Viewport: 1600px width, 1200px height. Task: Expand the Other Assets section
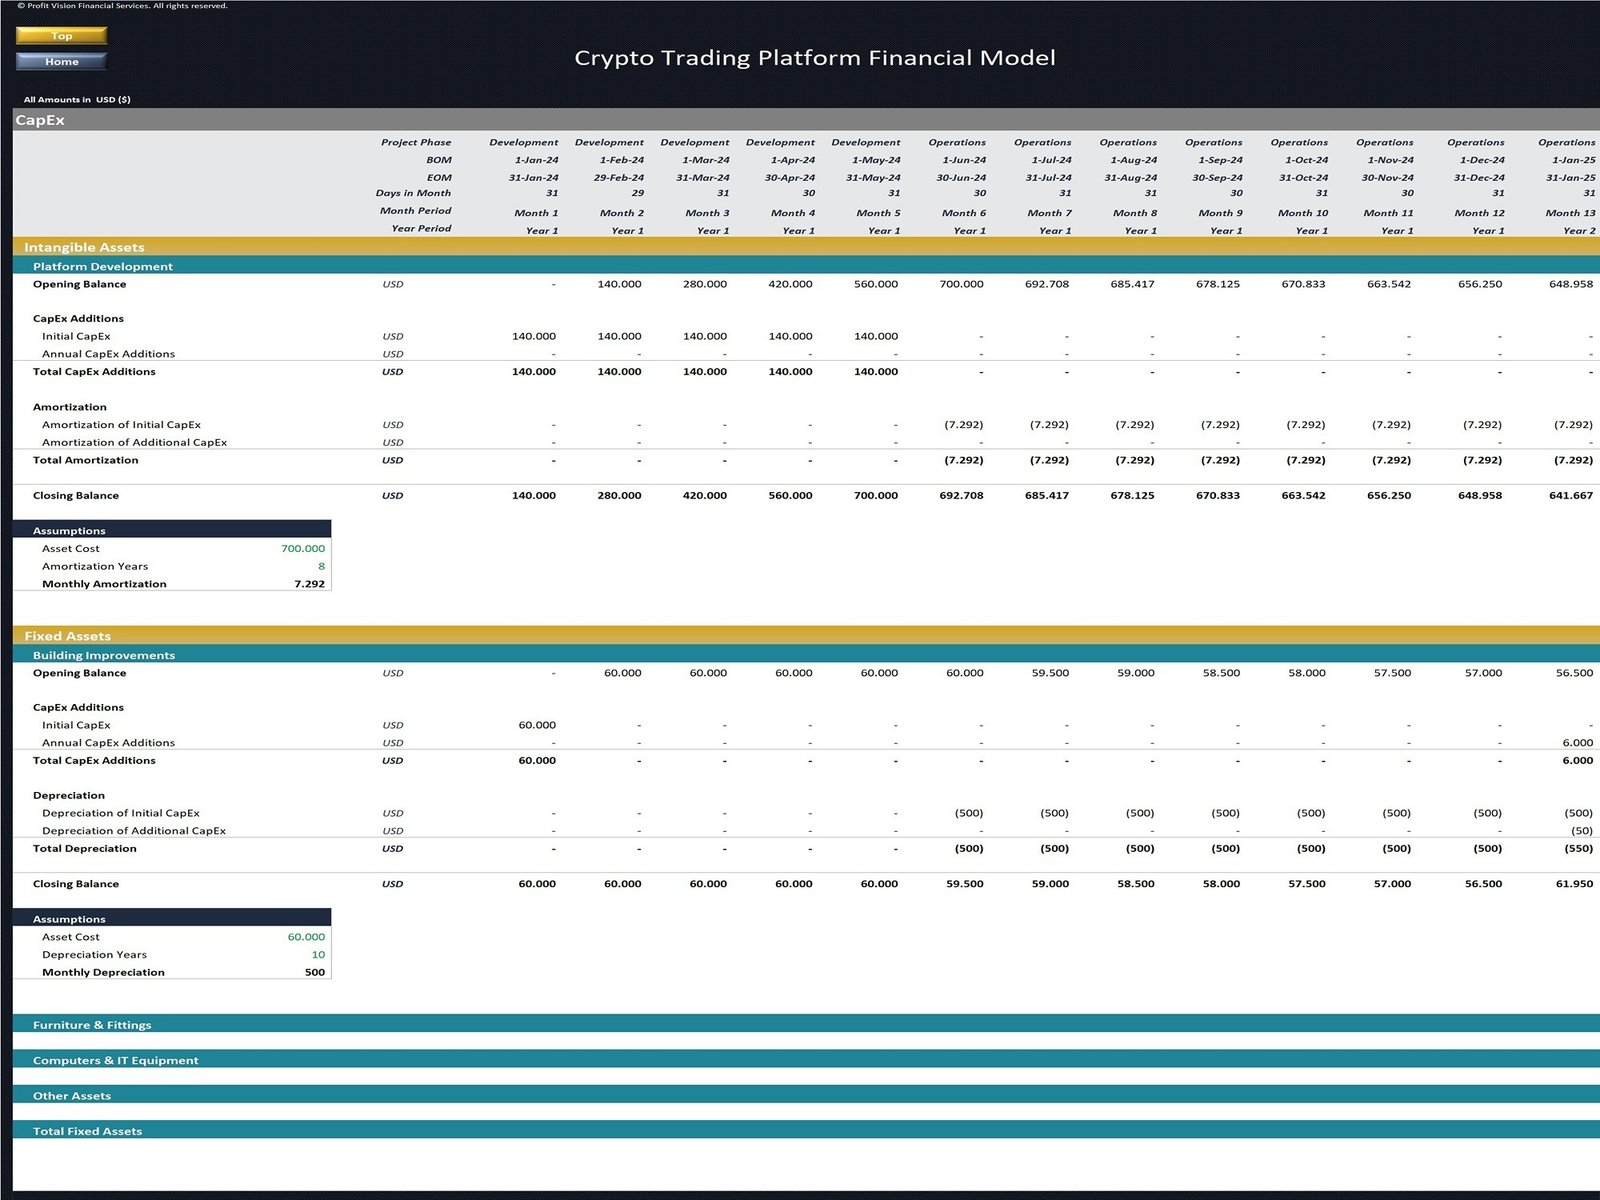(72, 1096)
